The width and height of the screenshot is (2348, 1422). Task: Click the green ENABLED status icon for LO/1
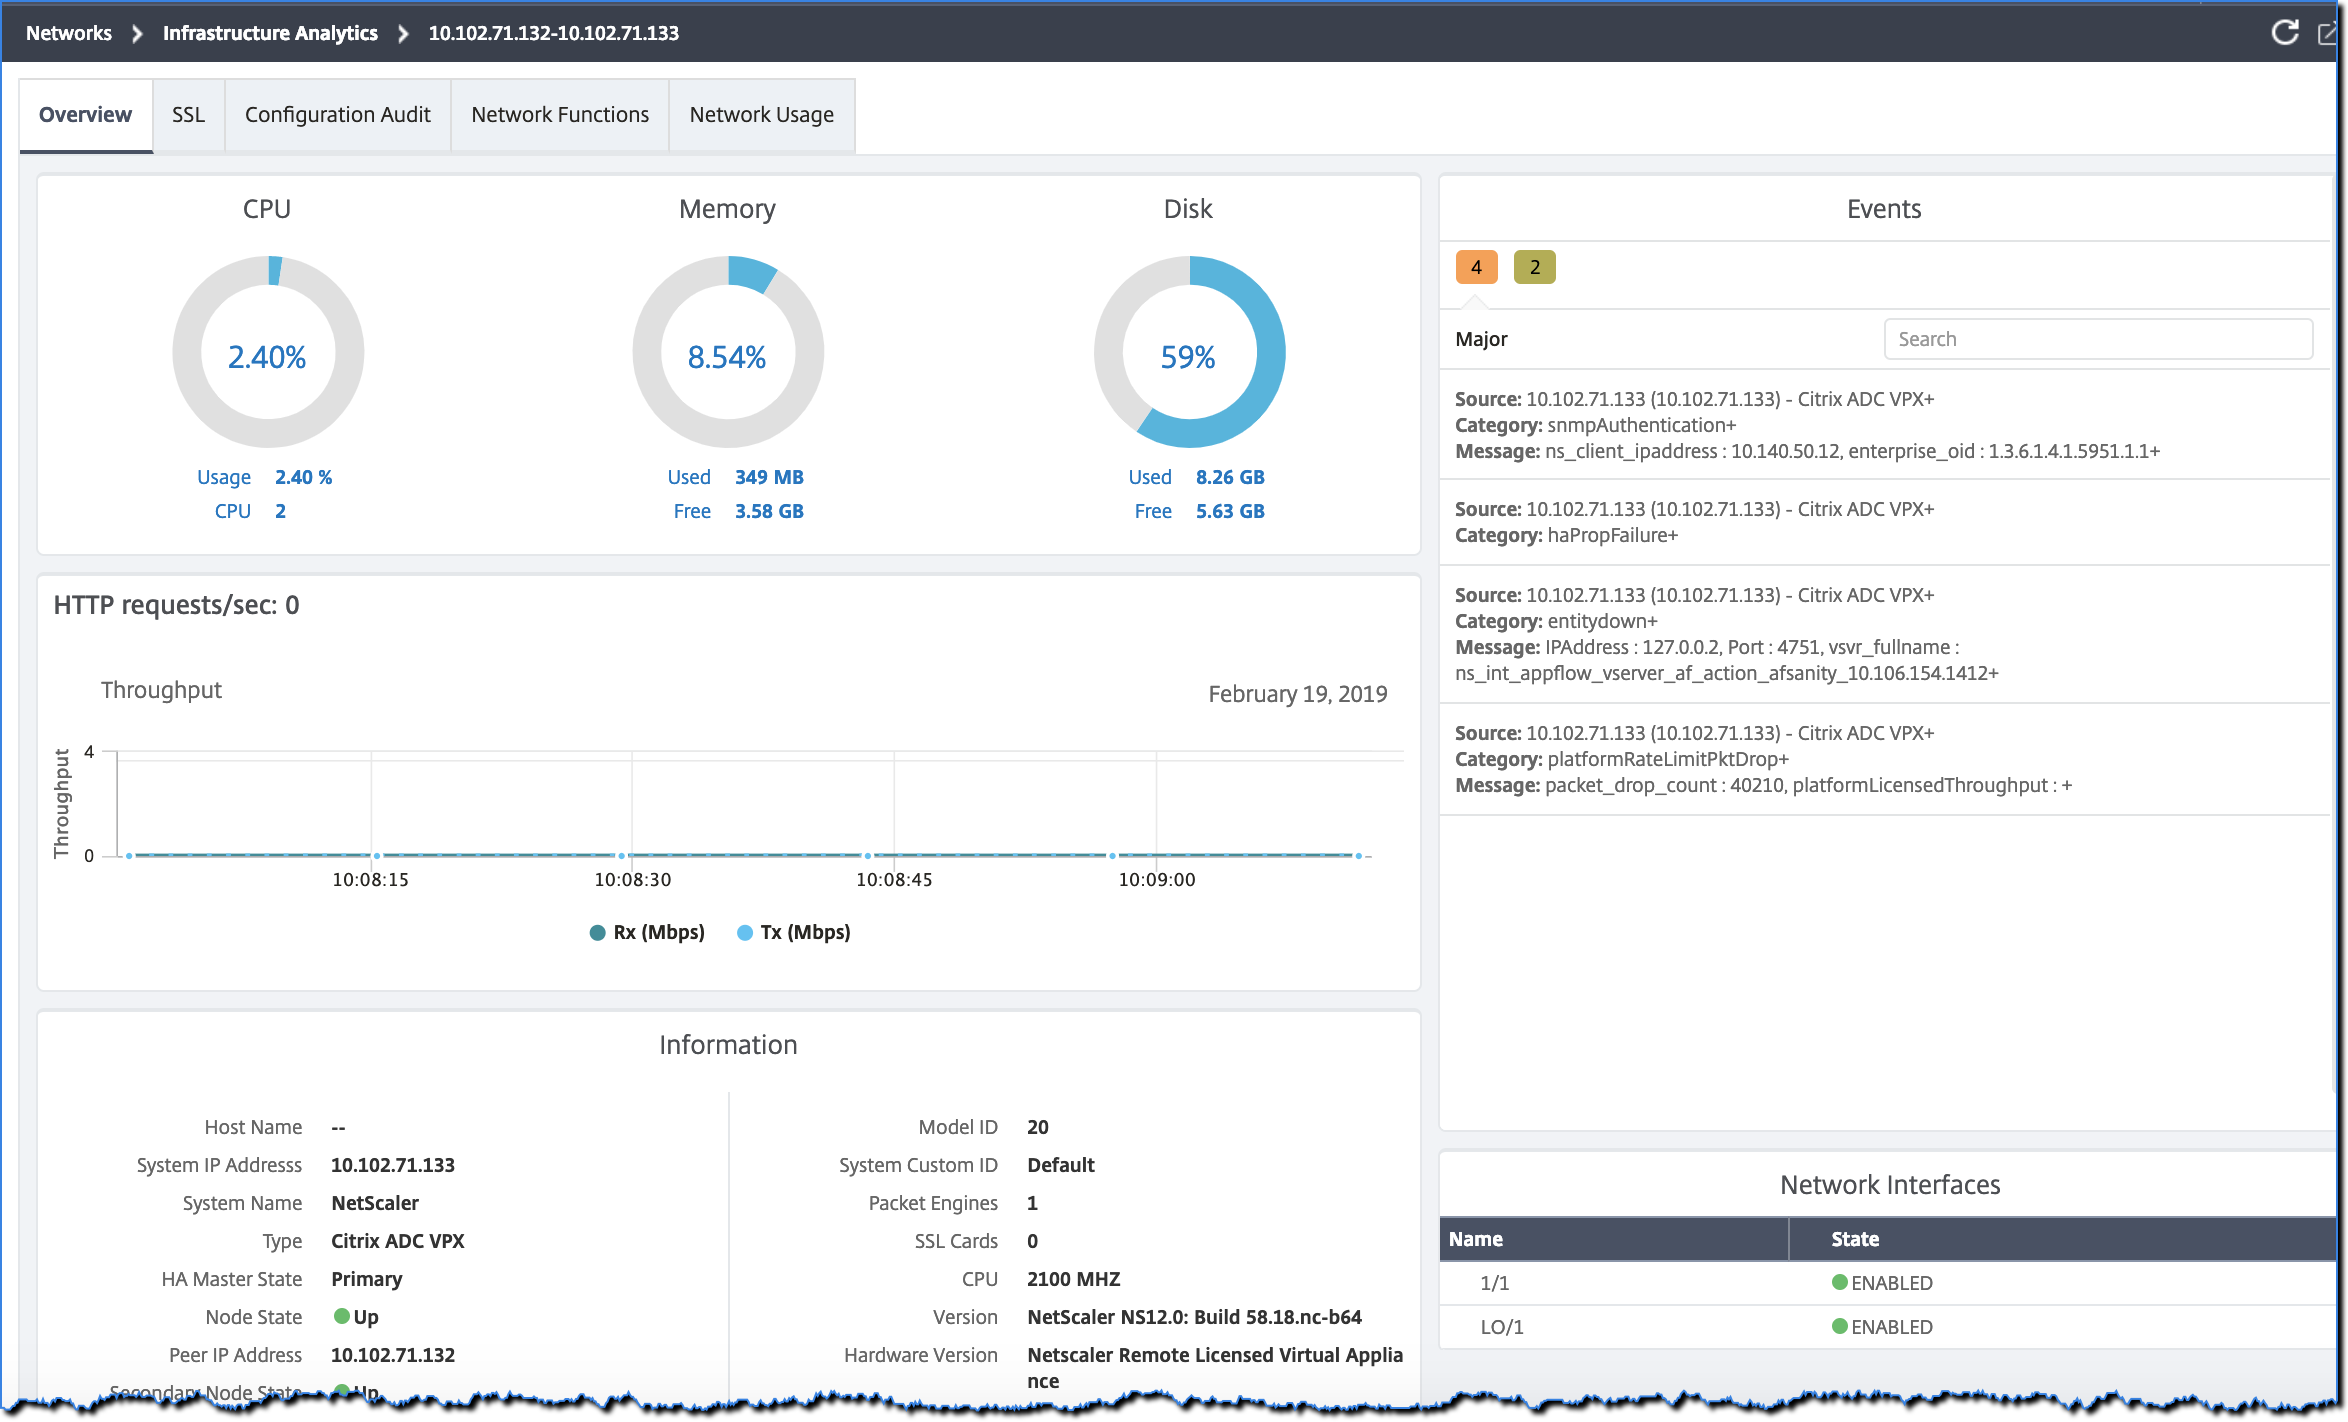pos(1839,1326)
